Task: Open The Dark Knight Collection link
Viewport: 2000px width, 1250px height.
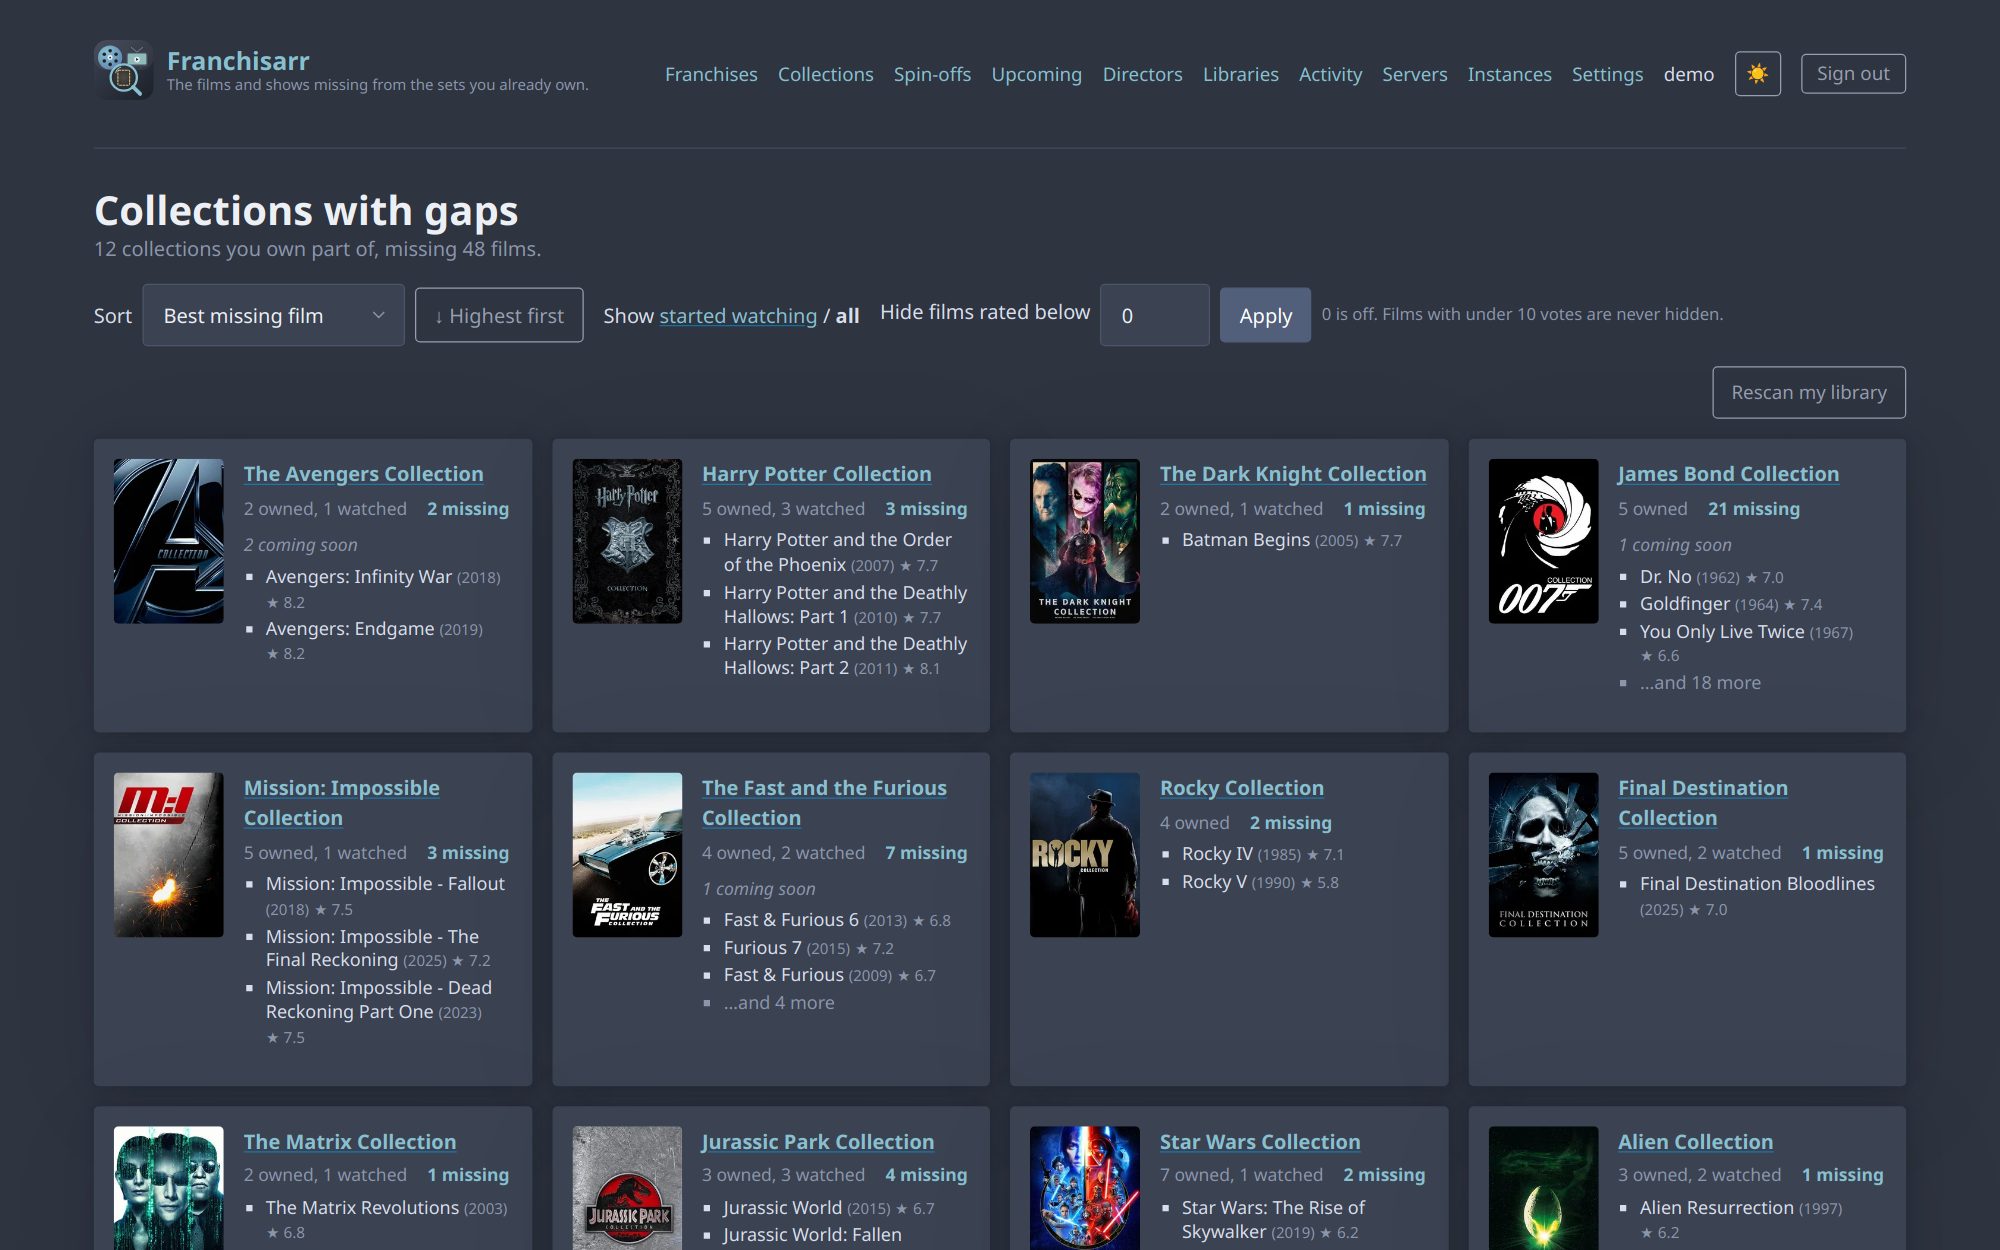Action: (x=1293, y=474)
